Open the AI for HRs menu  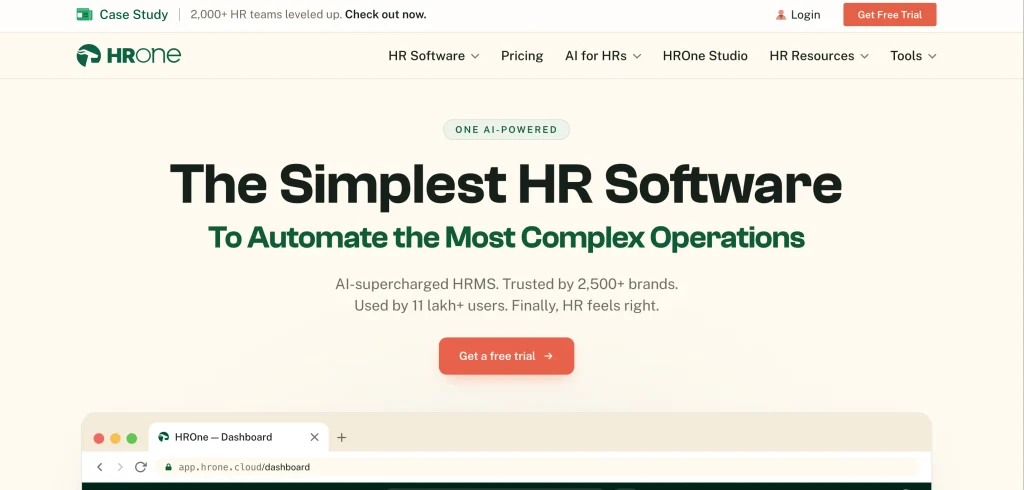click(596, 56)
